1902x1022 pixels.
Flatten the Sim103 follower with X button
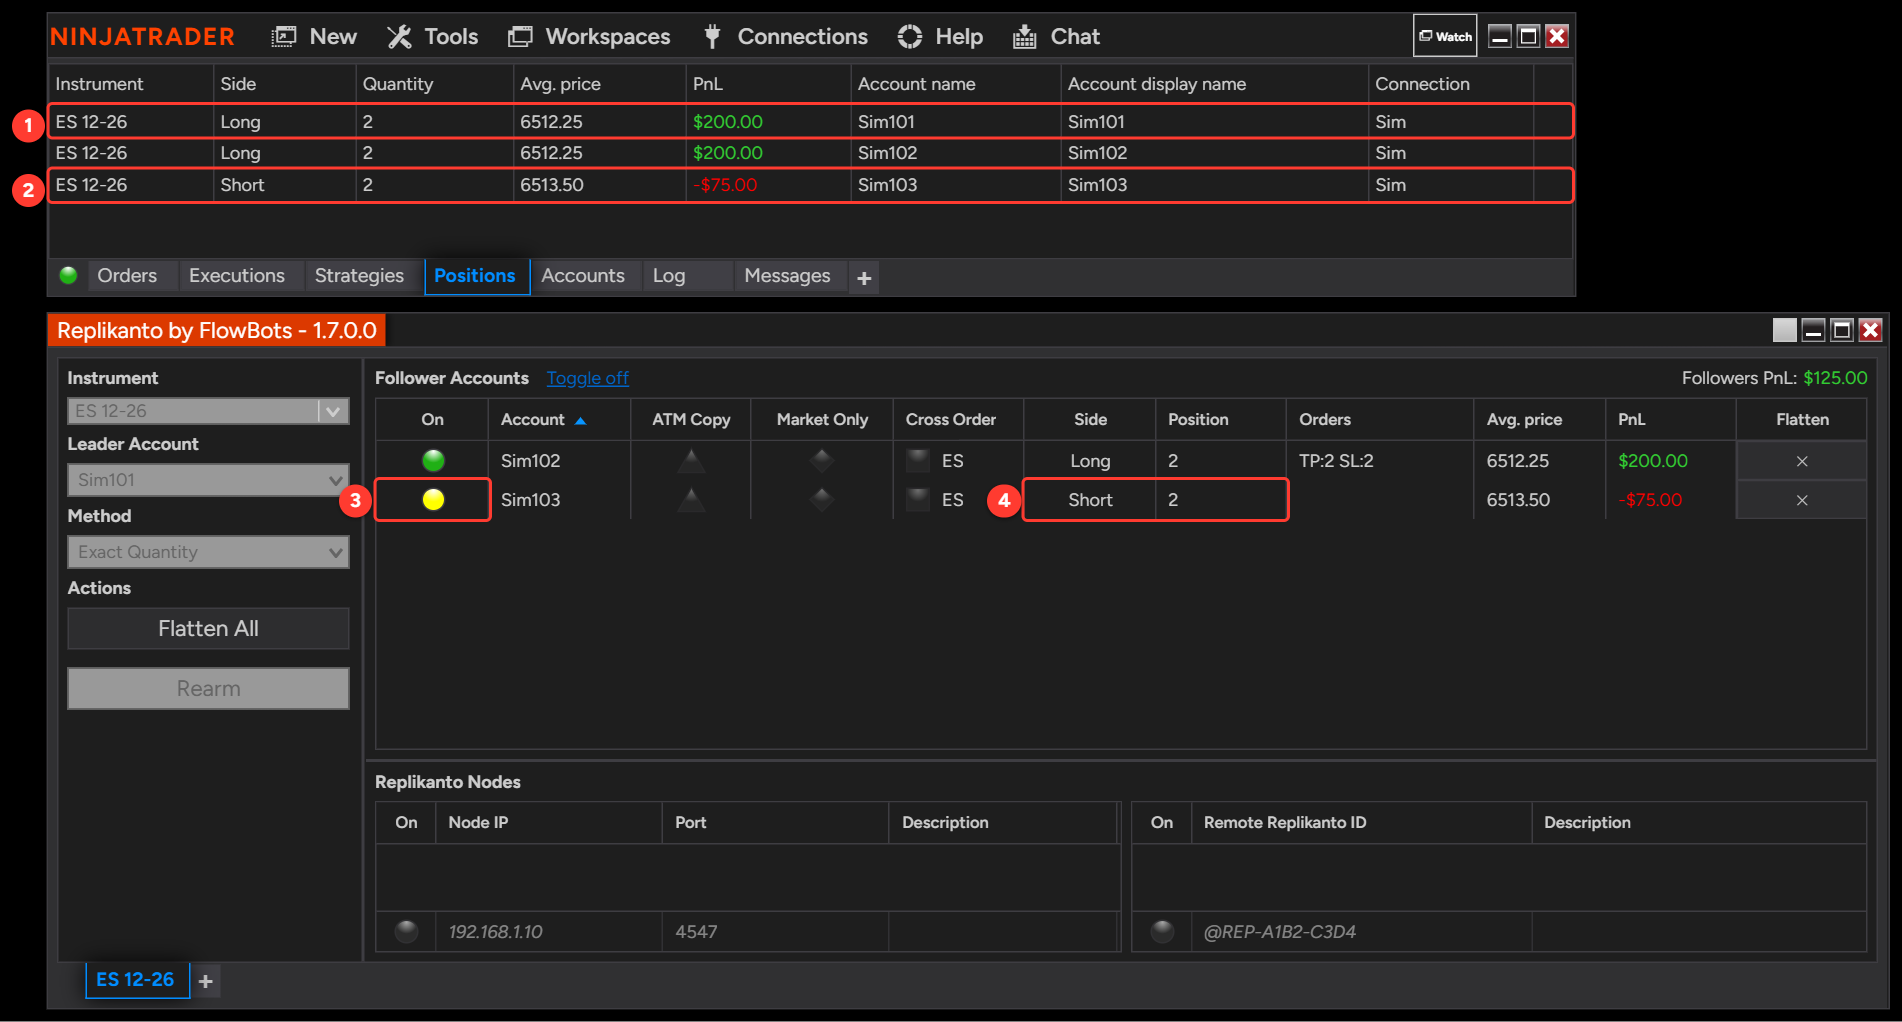pos(1802,500)
